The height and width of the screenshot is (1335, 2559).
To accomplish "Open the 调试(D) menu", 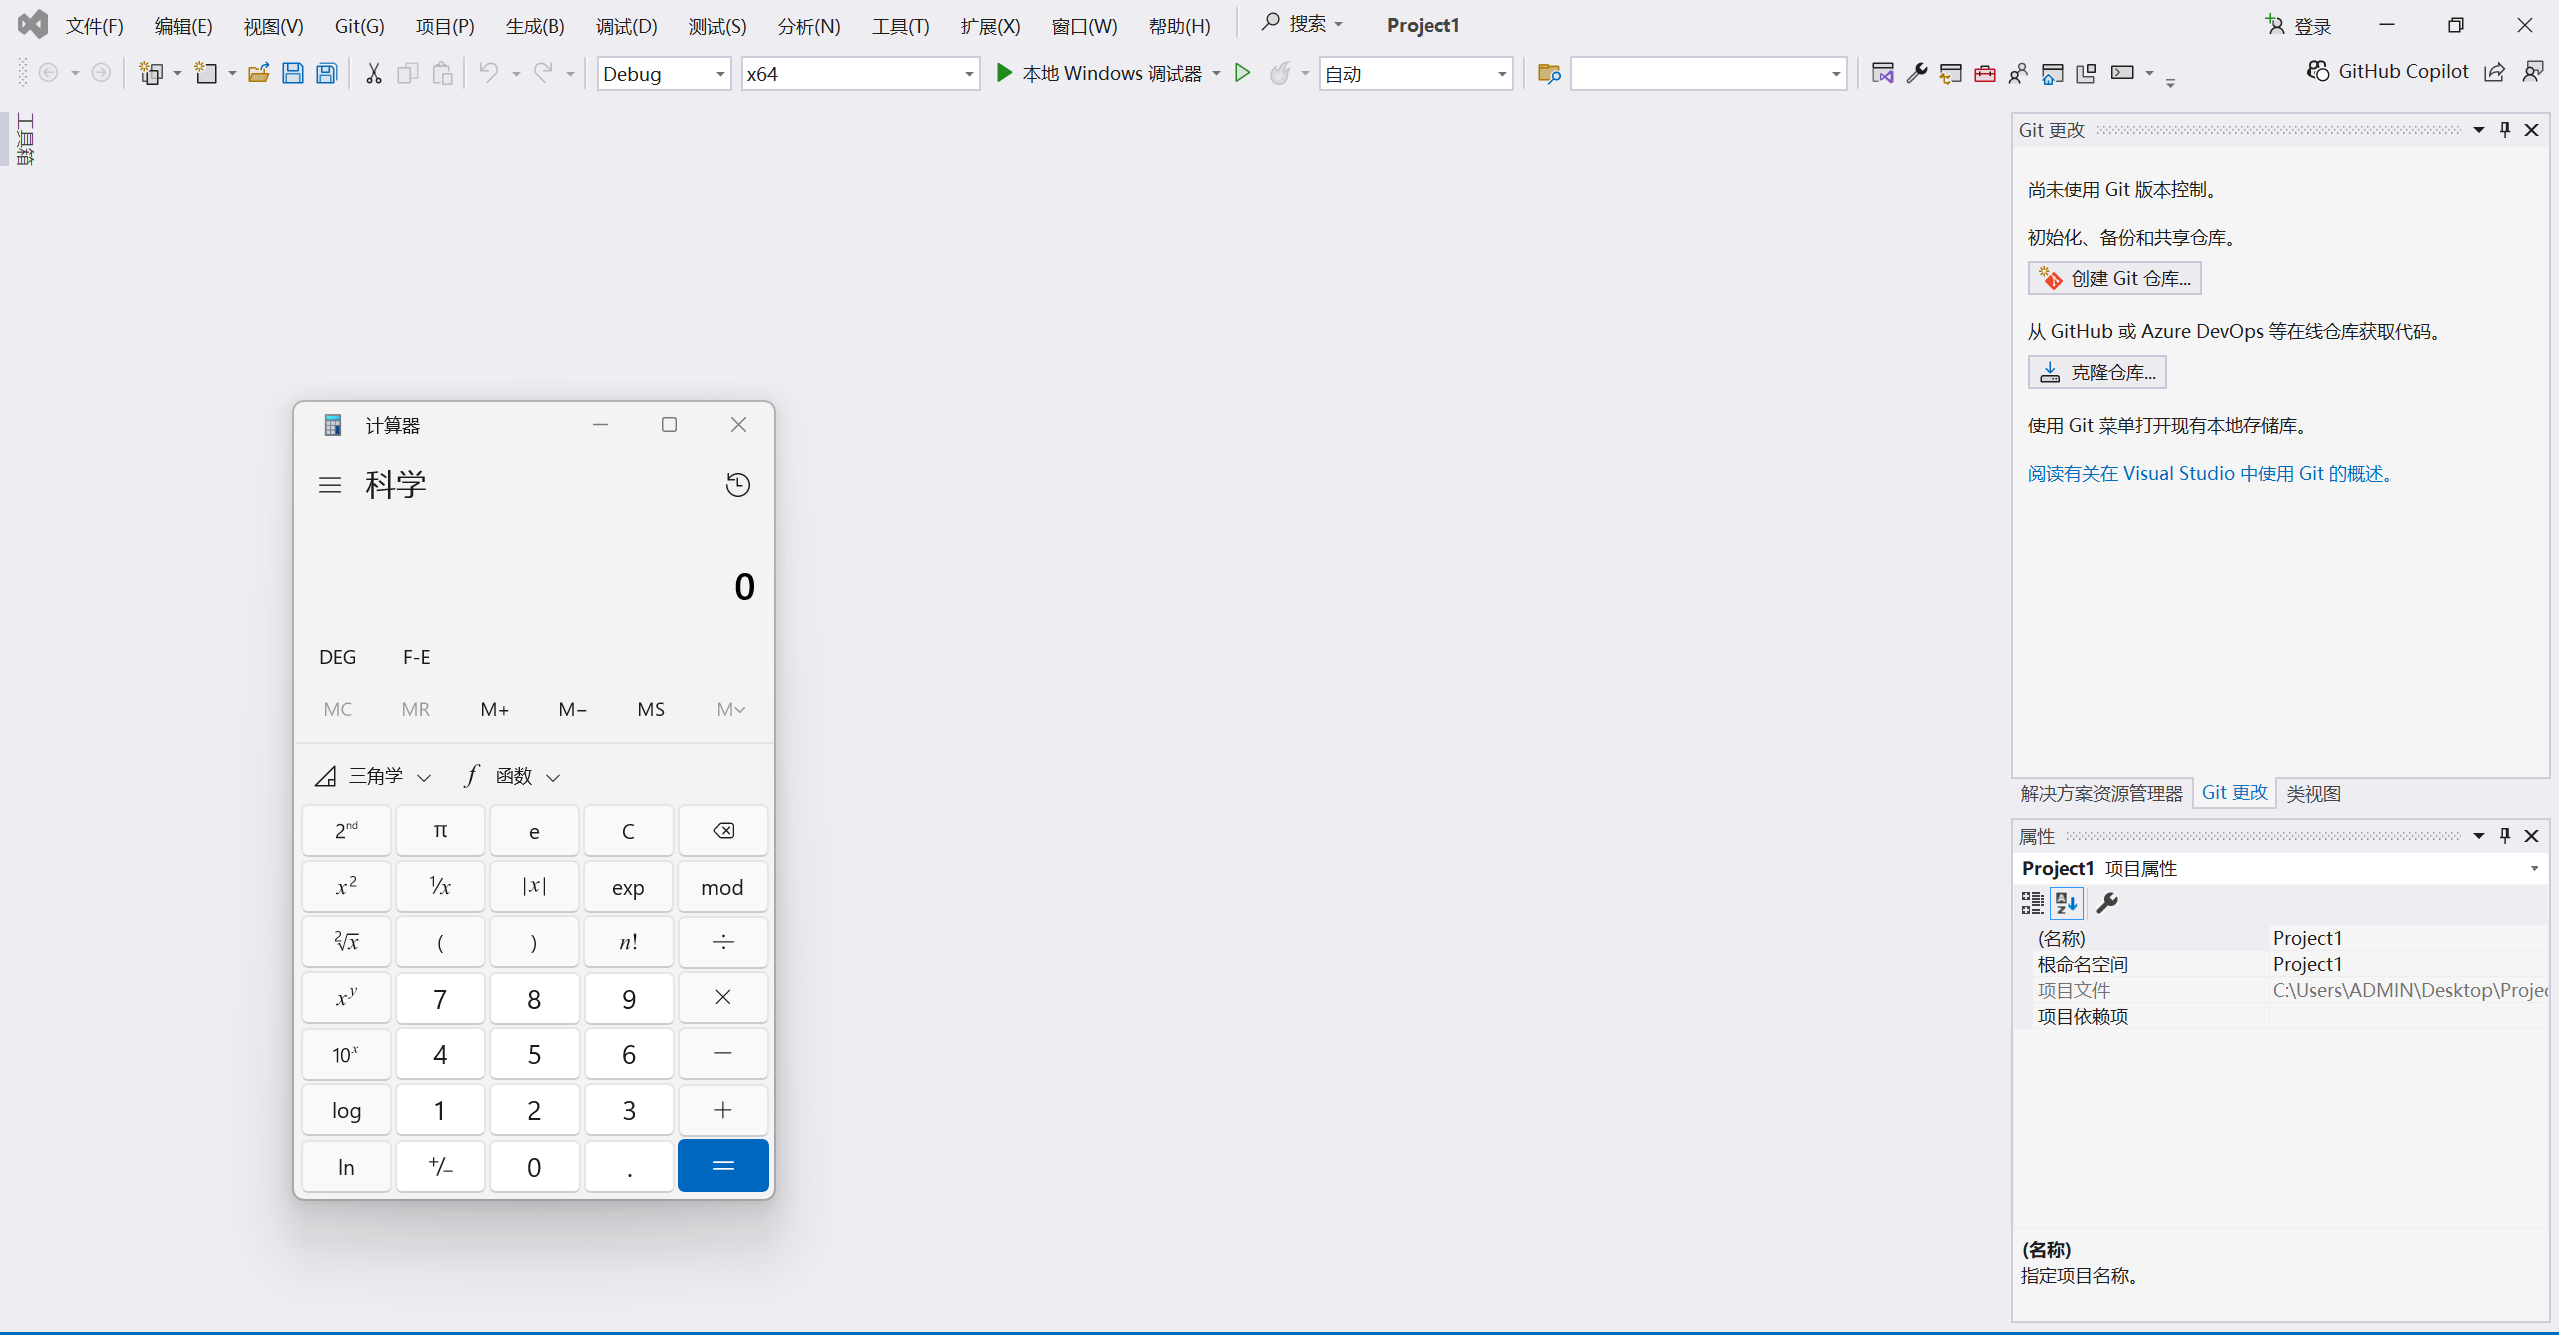I will point(626,26).
